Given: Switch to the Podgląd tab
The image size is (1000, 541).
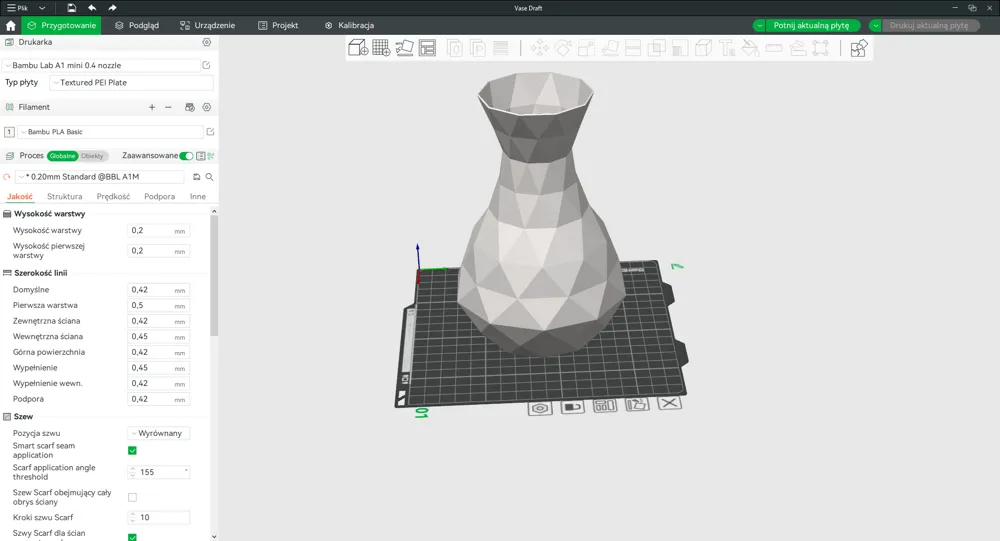Looking at the screenshot, I should [x=137, y=26].
